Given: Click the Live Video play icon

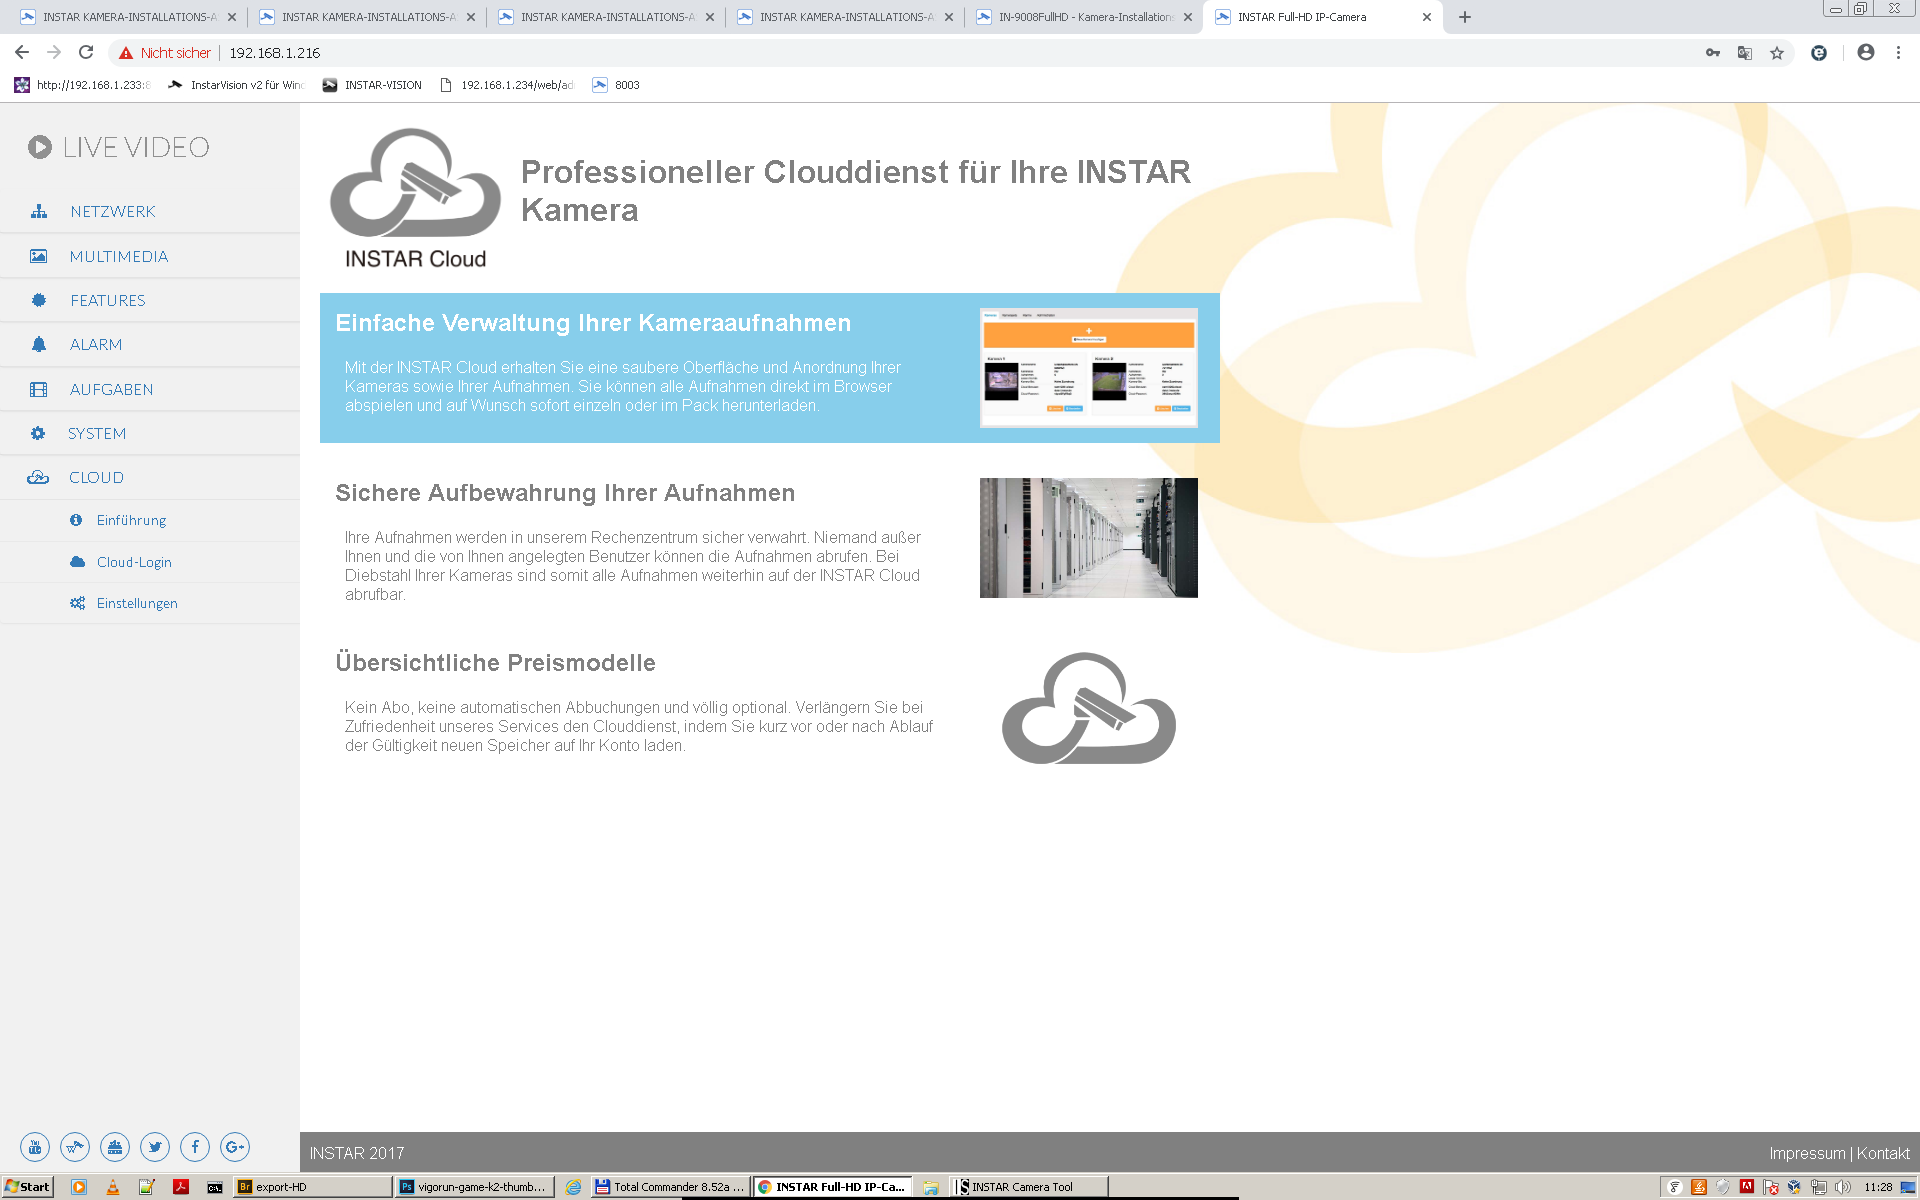Looking at the screenshot, I should coord(39,147).
